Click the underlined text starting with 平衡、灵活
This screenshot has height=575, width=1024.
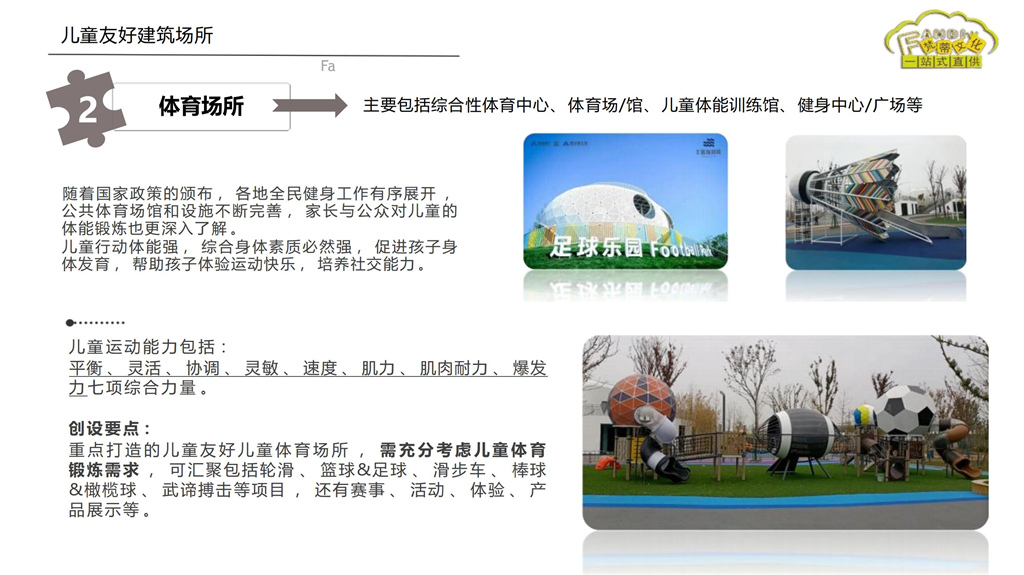[x=307, y=369]
